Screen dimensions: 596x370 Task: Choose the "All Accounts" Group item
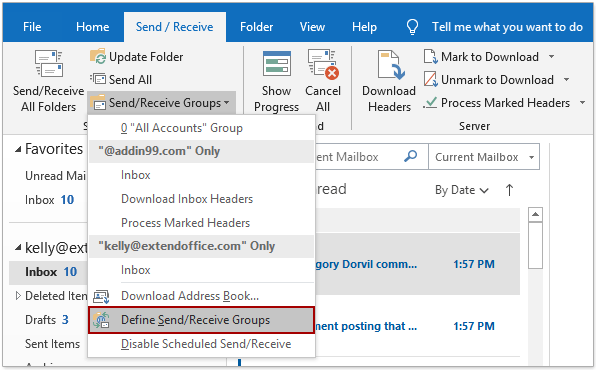[201, 128]
